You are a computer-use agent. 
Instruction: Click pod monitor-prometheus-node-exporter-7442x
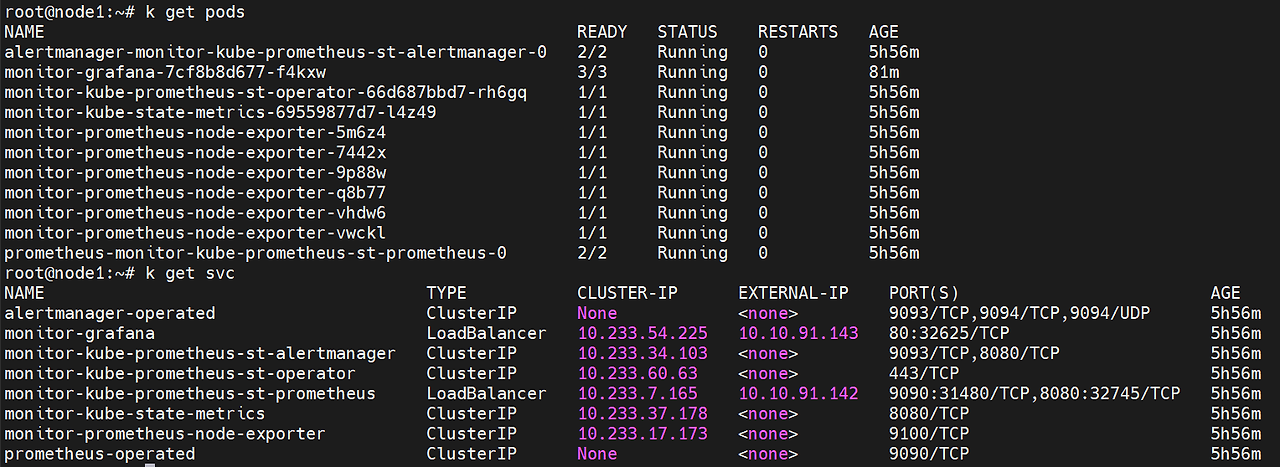(195, 152)
